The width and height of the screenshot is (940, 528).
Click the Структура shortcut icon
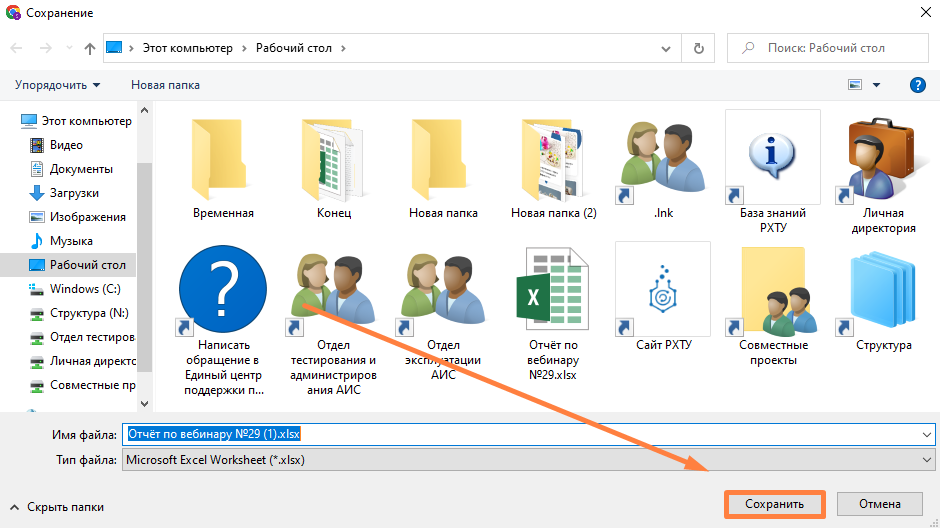pyautogui.click(x=882, y=289)
